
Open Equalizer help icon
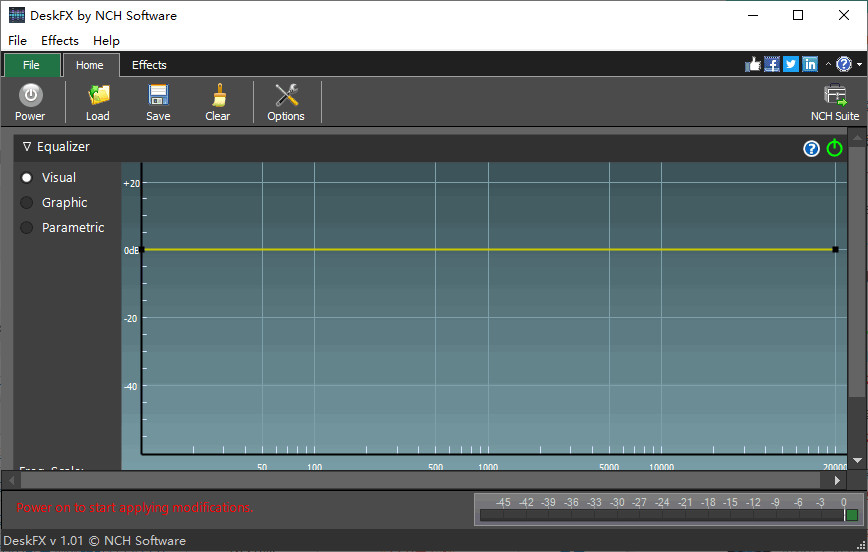[x=811, y=148]
